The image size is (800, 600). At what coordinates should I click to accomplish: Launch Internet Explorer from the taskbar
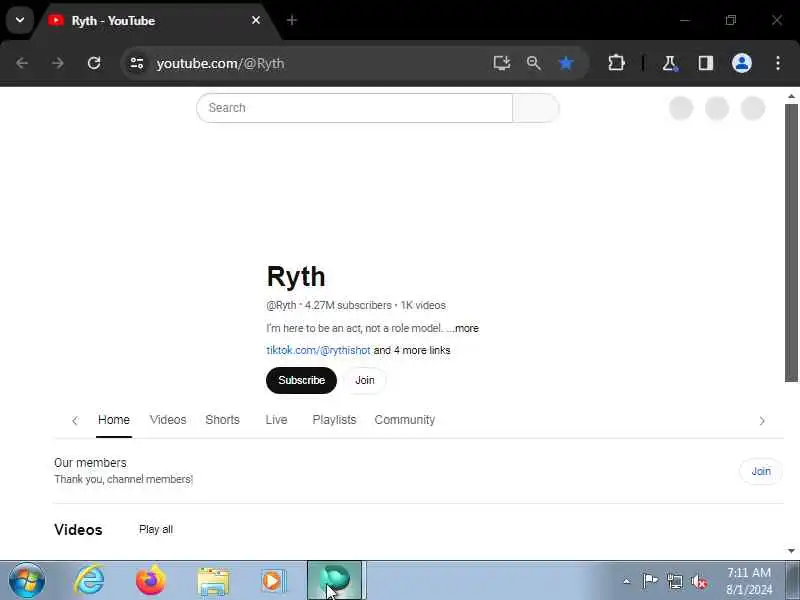click(x=89, y=581)
